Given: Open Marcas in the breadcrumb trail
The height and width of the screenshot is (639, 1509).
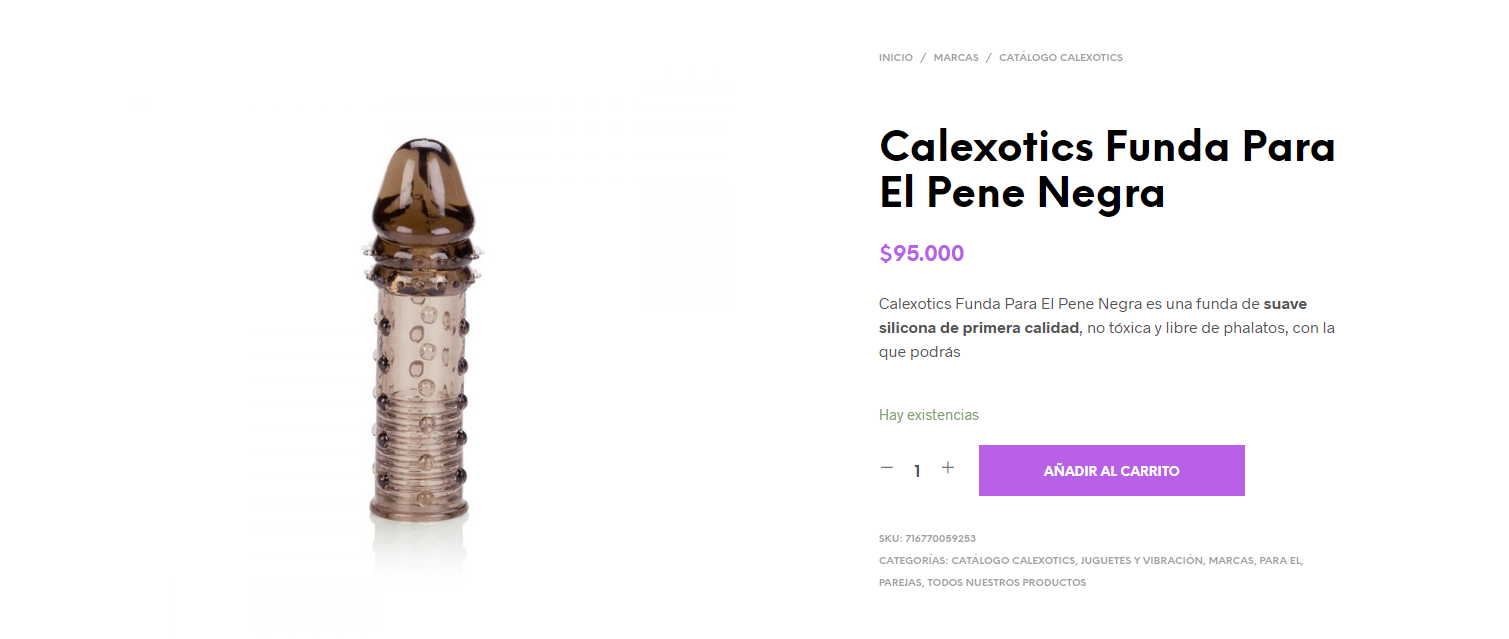Looking at the screenshot, I should click(x=956, y=58).
